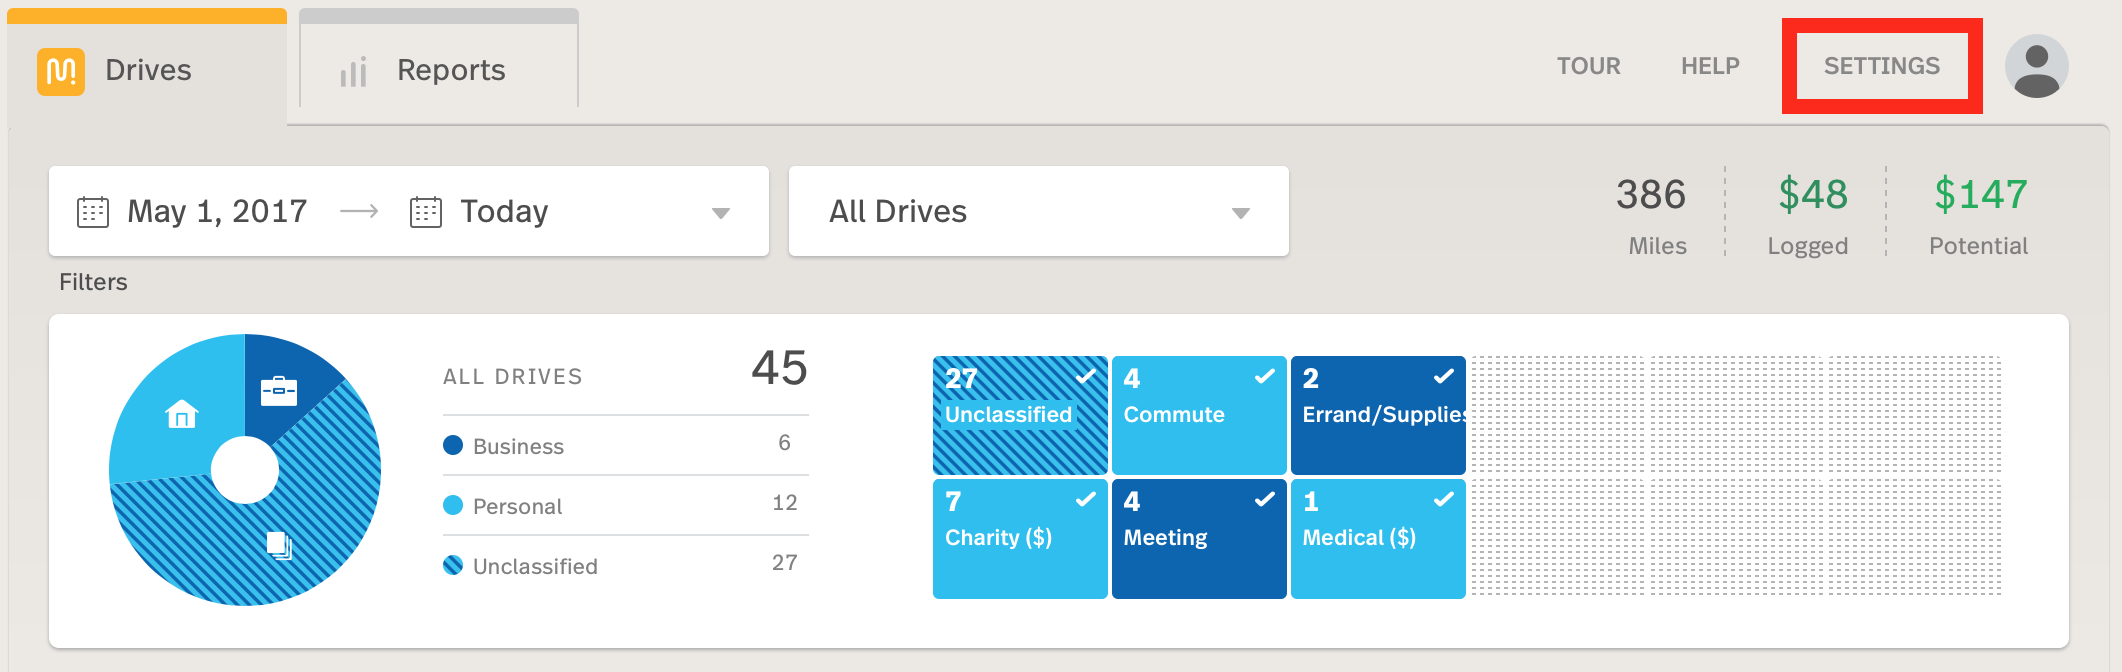The image size is (2122, 672).
Task: Select the Unclassified row in legend
Action: [x=625, y=566]
